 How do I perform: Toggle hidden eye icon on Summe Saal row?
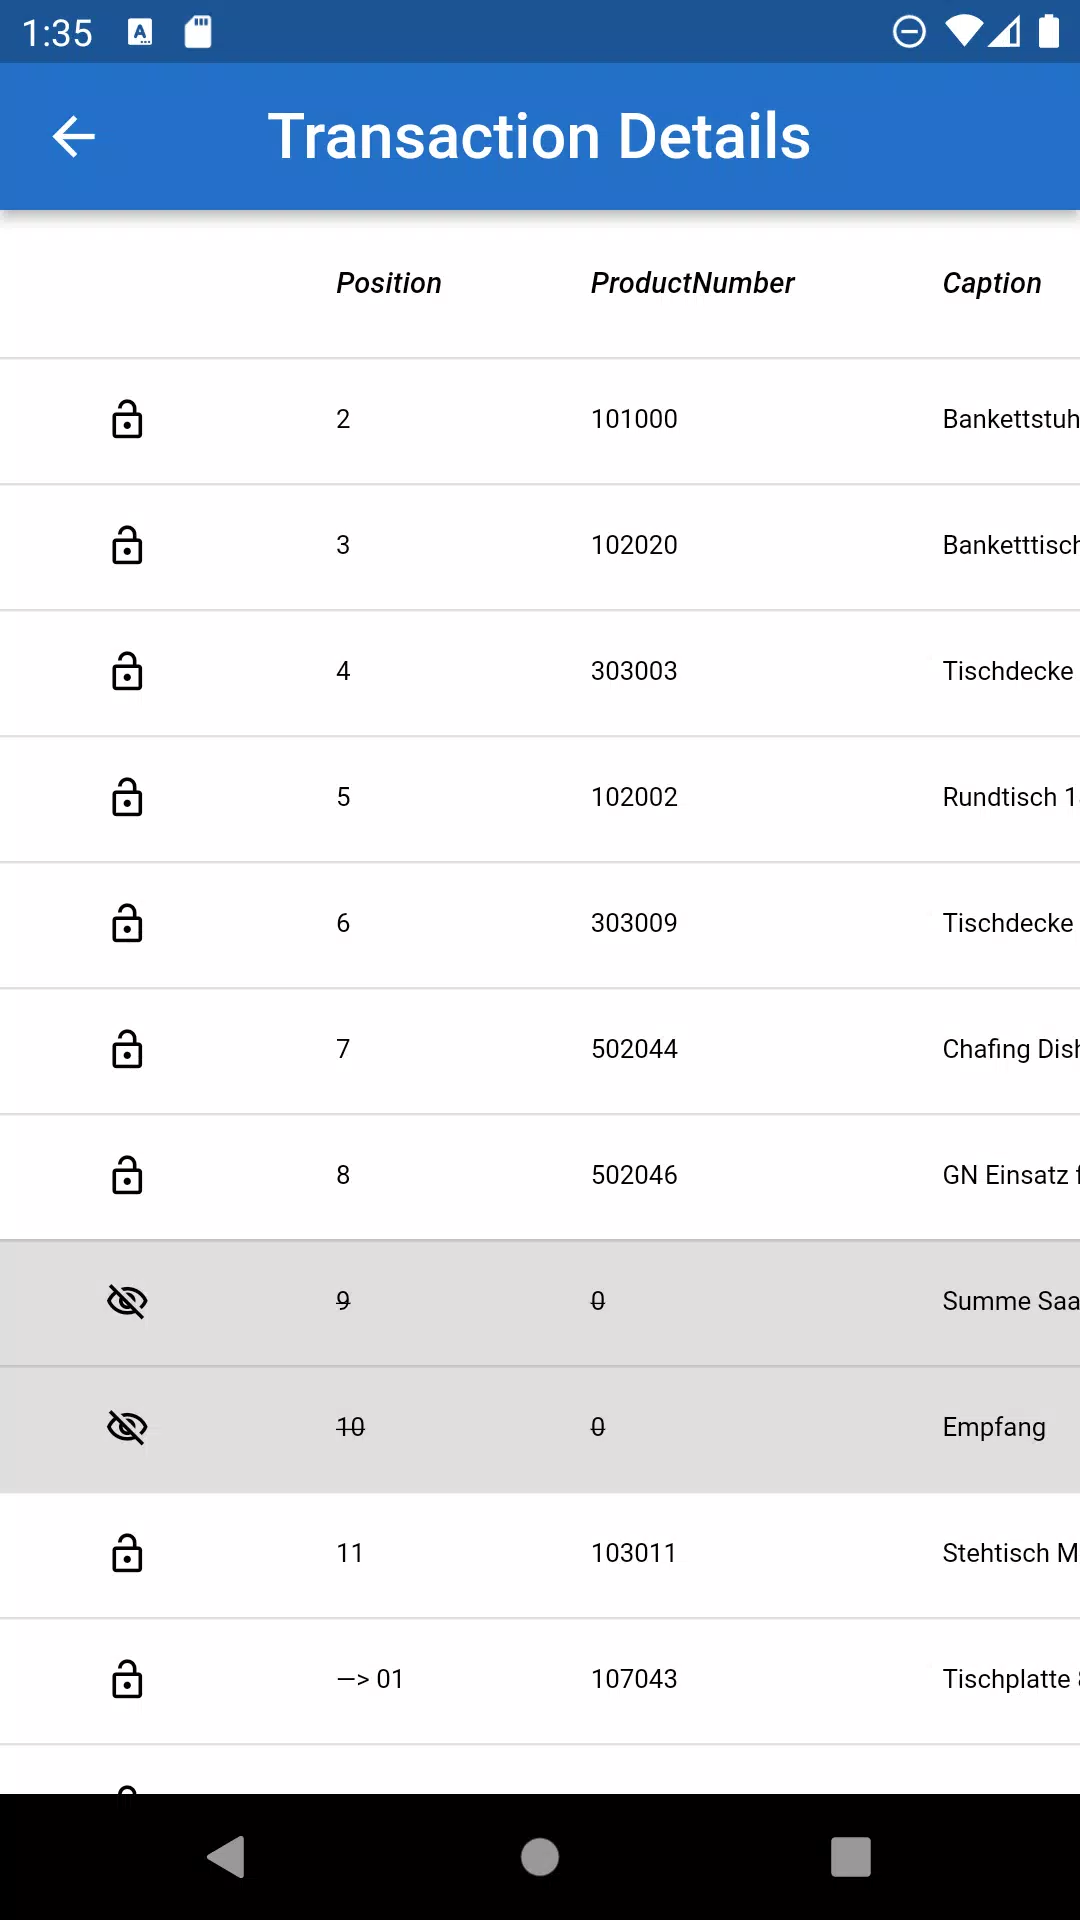pos(127,1301)
